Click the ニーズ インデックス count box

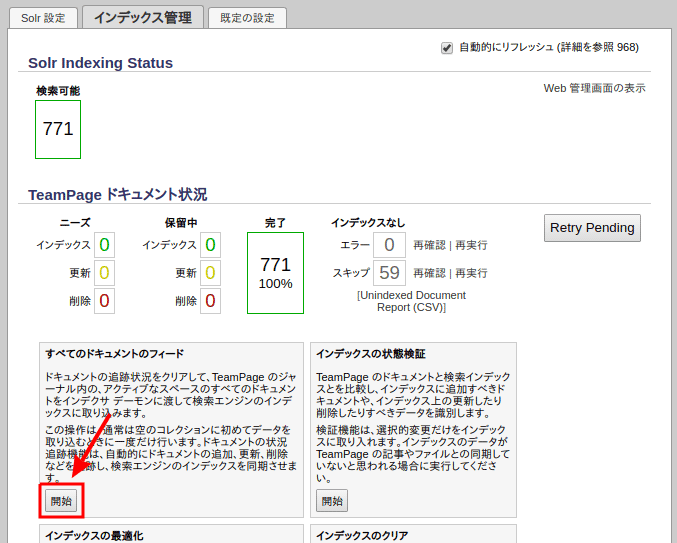tap(105, 245)
